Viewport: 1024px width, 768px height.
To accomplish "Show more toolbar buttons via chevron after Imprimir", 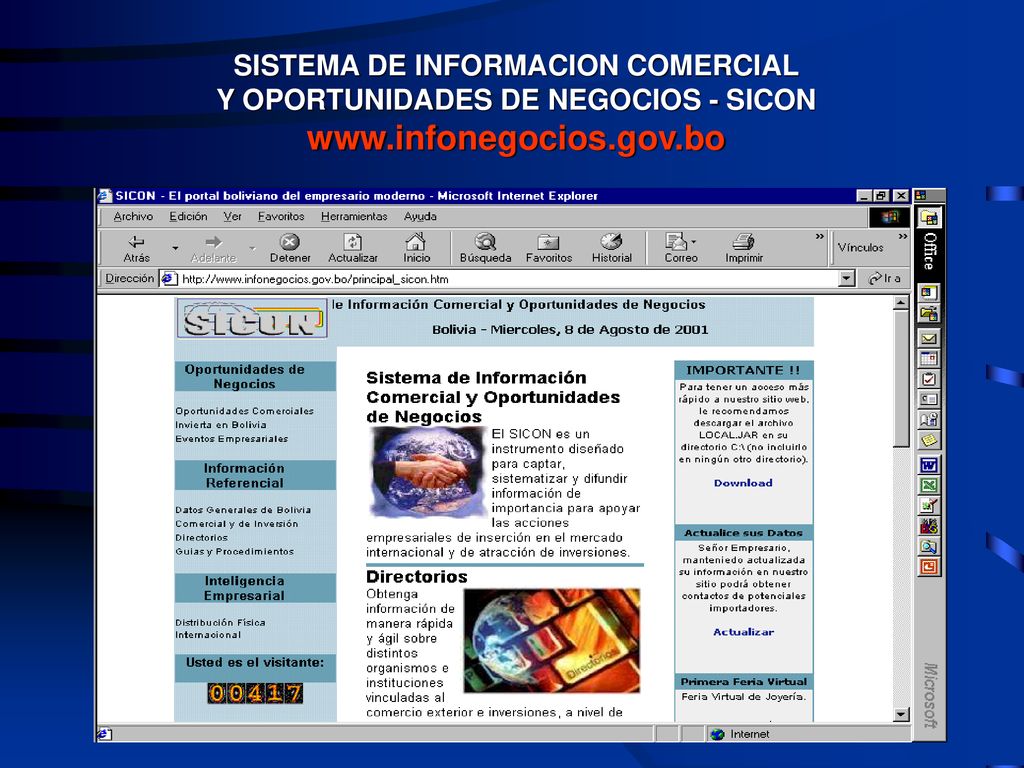I will click(820, 236).
